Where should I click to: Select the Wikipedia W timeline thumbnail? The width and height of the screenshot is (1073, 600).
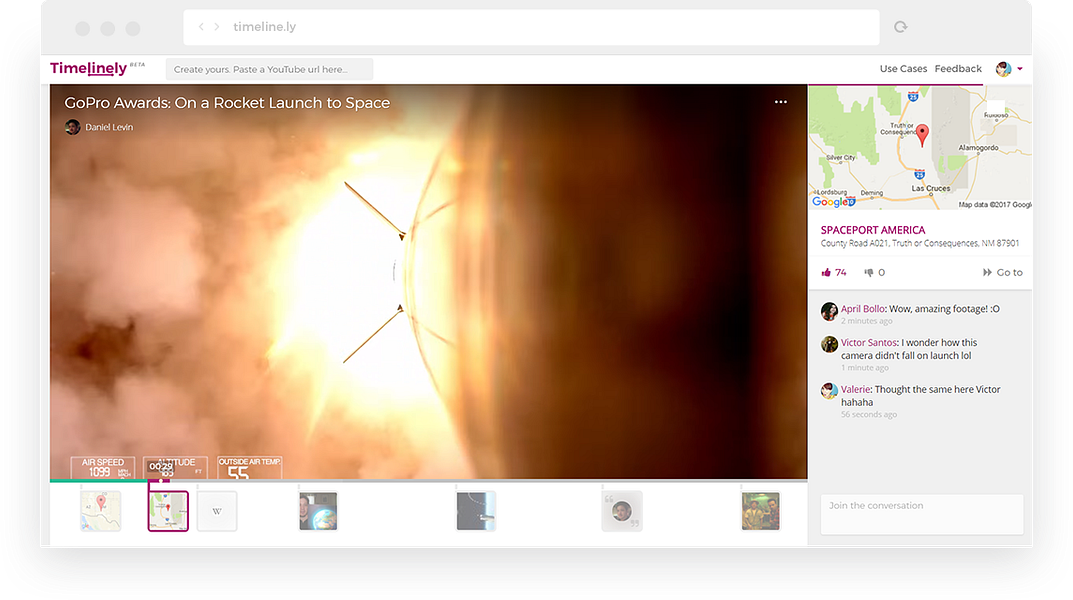point(217,511)
